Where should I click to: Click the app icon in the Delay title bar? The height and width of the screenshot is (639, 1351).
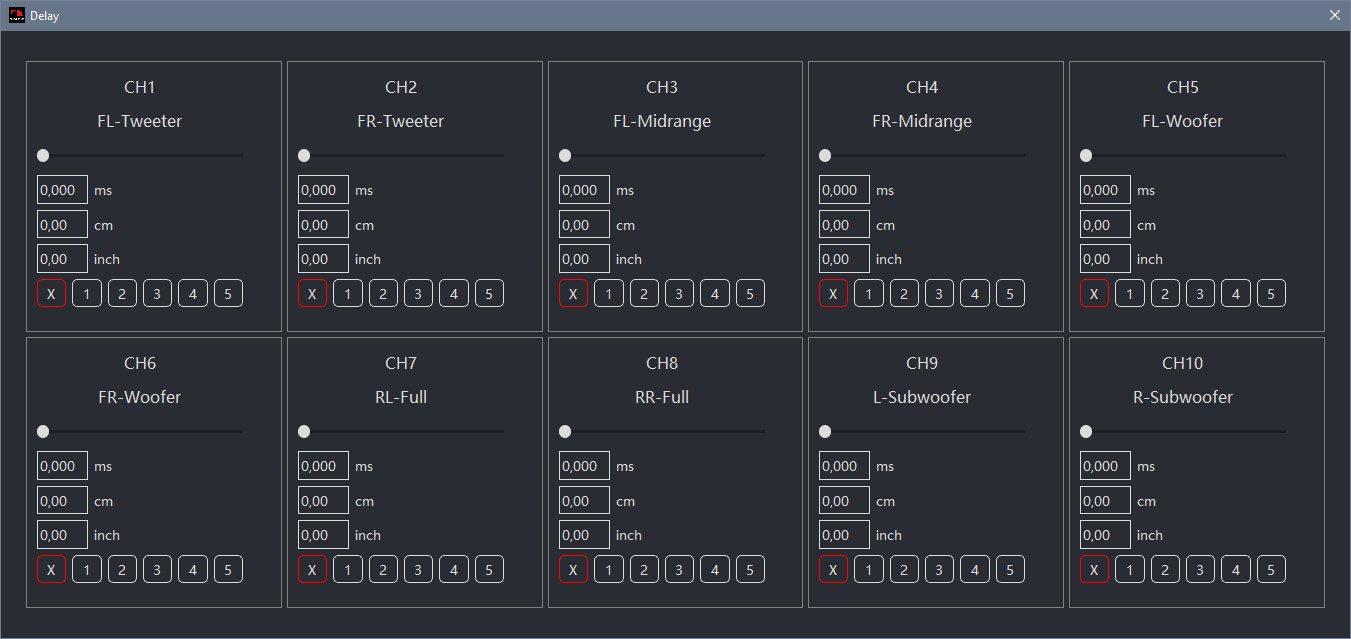(x=17, y=15)
